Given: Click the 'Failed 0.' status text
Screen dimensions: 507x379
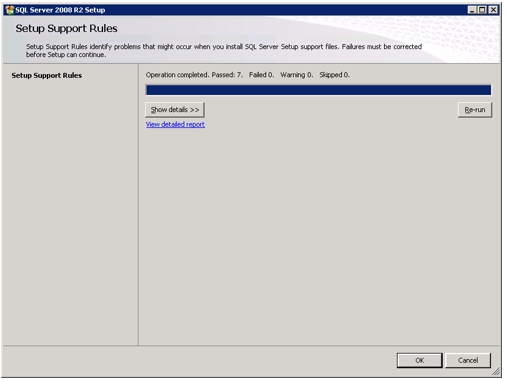Looking at the screenshot, I should (x=261, y=75).
